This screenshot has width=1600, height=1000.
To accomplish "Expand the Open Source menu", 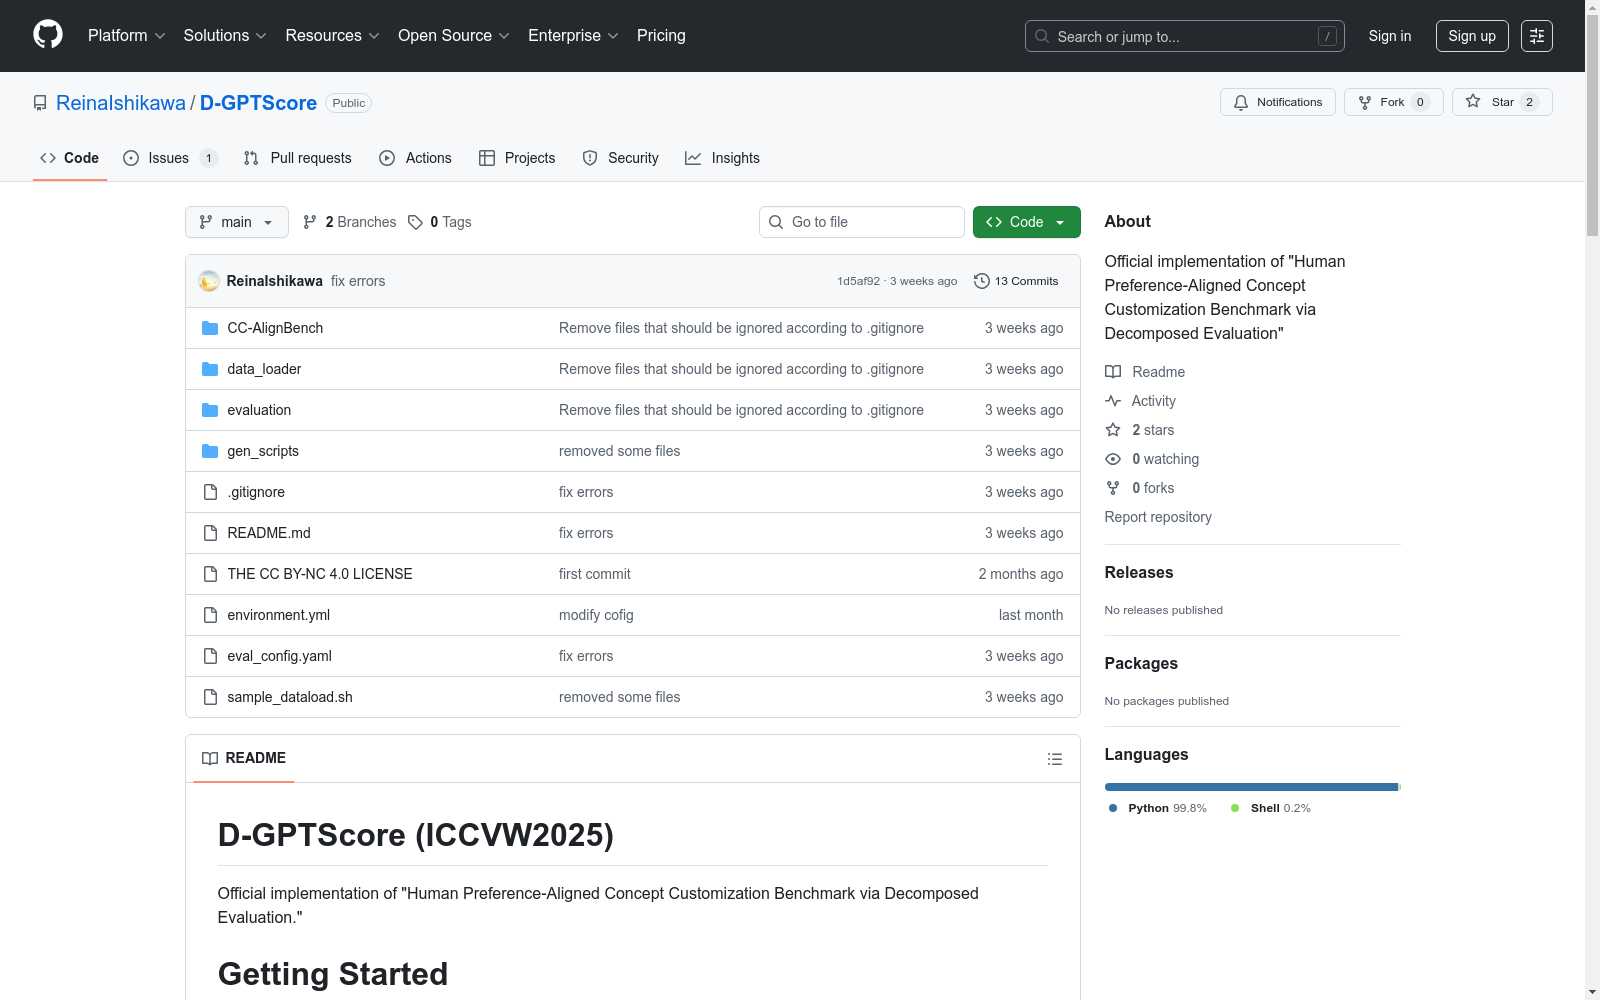I will pyautogui.click(x=454, y=36).
